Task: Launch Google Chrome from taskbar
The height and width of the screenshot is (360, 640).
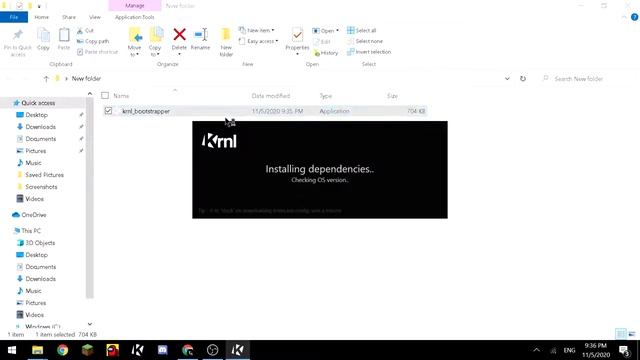Action: (62, 350)
